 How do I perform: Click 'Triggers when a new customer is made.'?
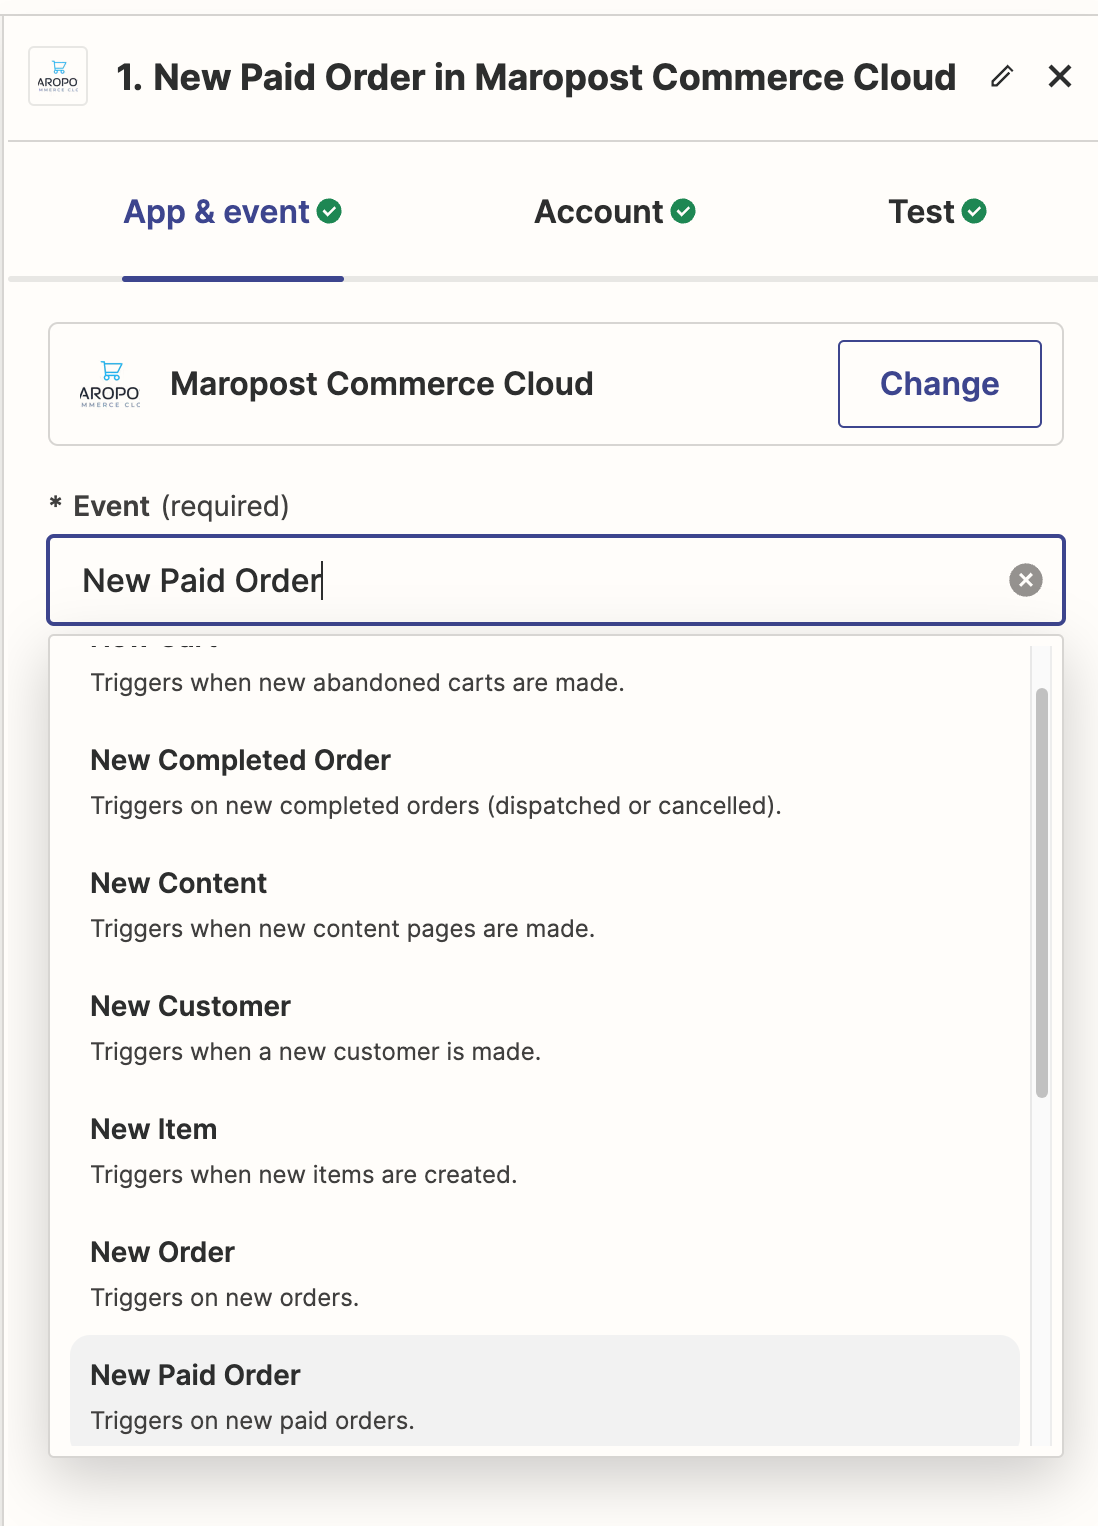(x=315, y=1052)
